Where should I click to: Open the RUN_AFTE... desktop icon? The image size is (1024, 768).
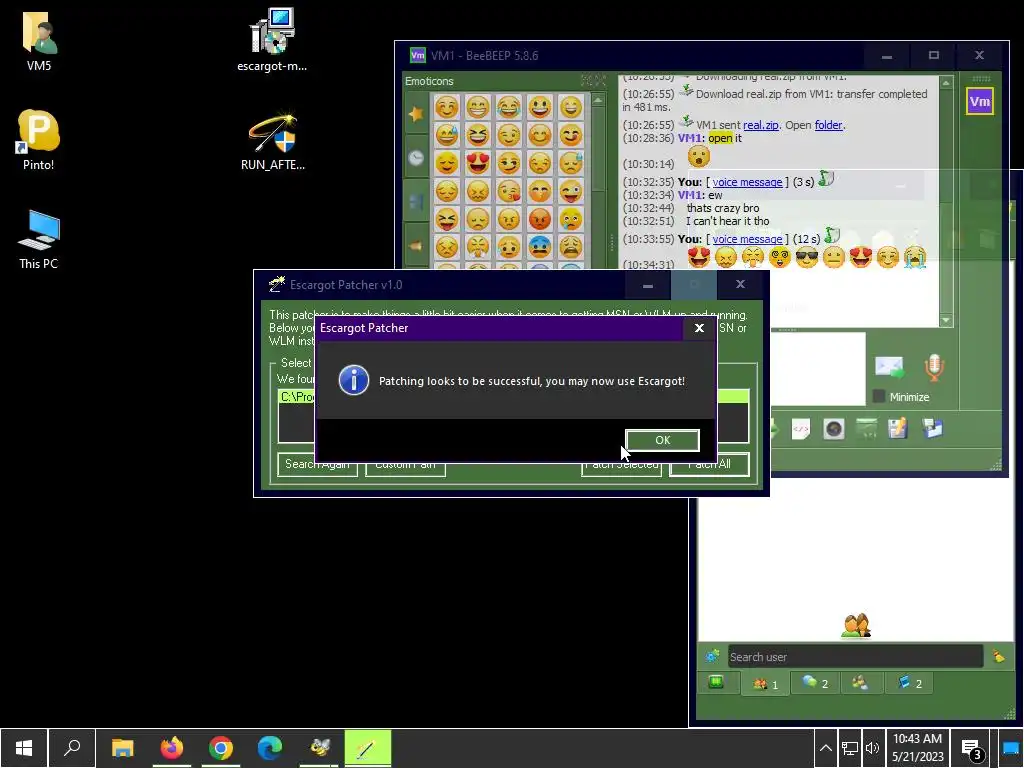(273, 142)
